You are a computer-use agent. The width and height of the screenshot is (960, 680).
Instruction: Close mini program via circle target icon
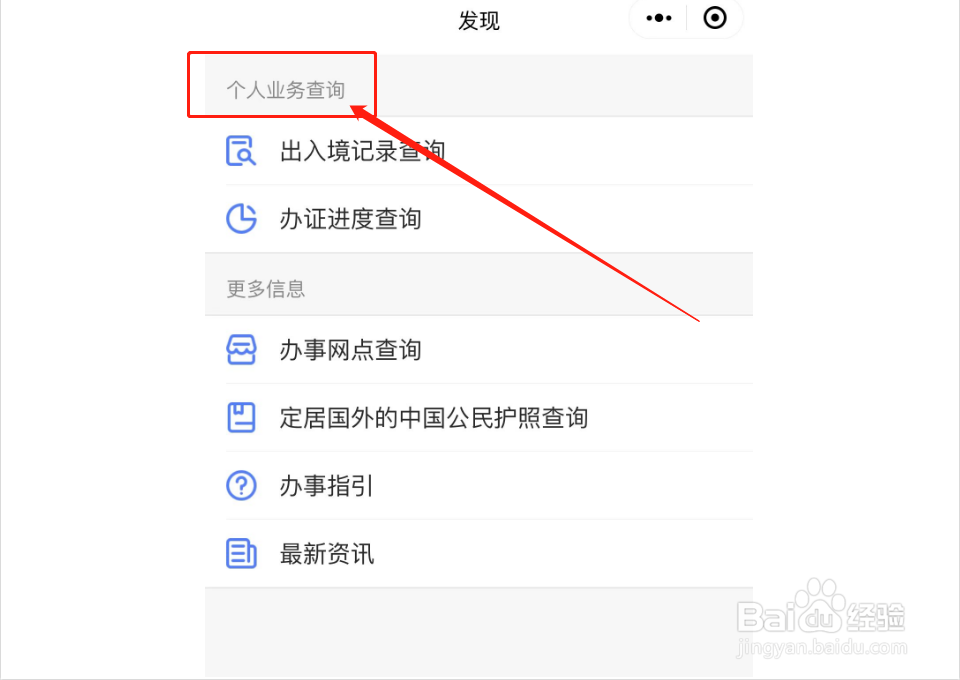point(714,18)
